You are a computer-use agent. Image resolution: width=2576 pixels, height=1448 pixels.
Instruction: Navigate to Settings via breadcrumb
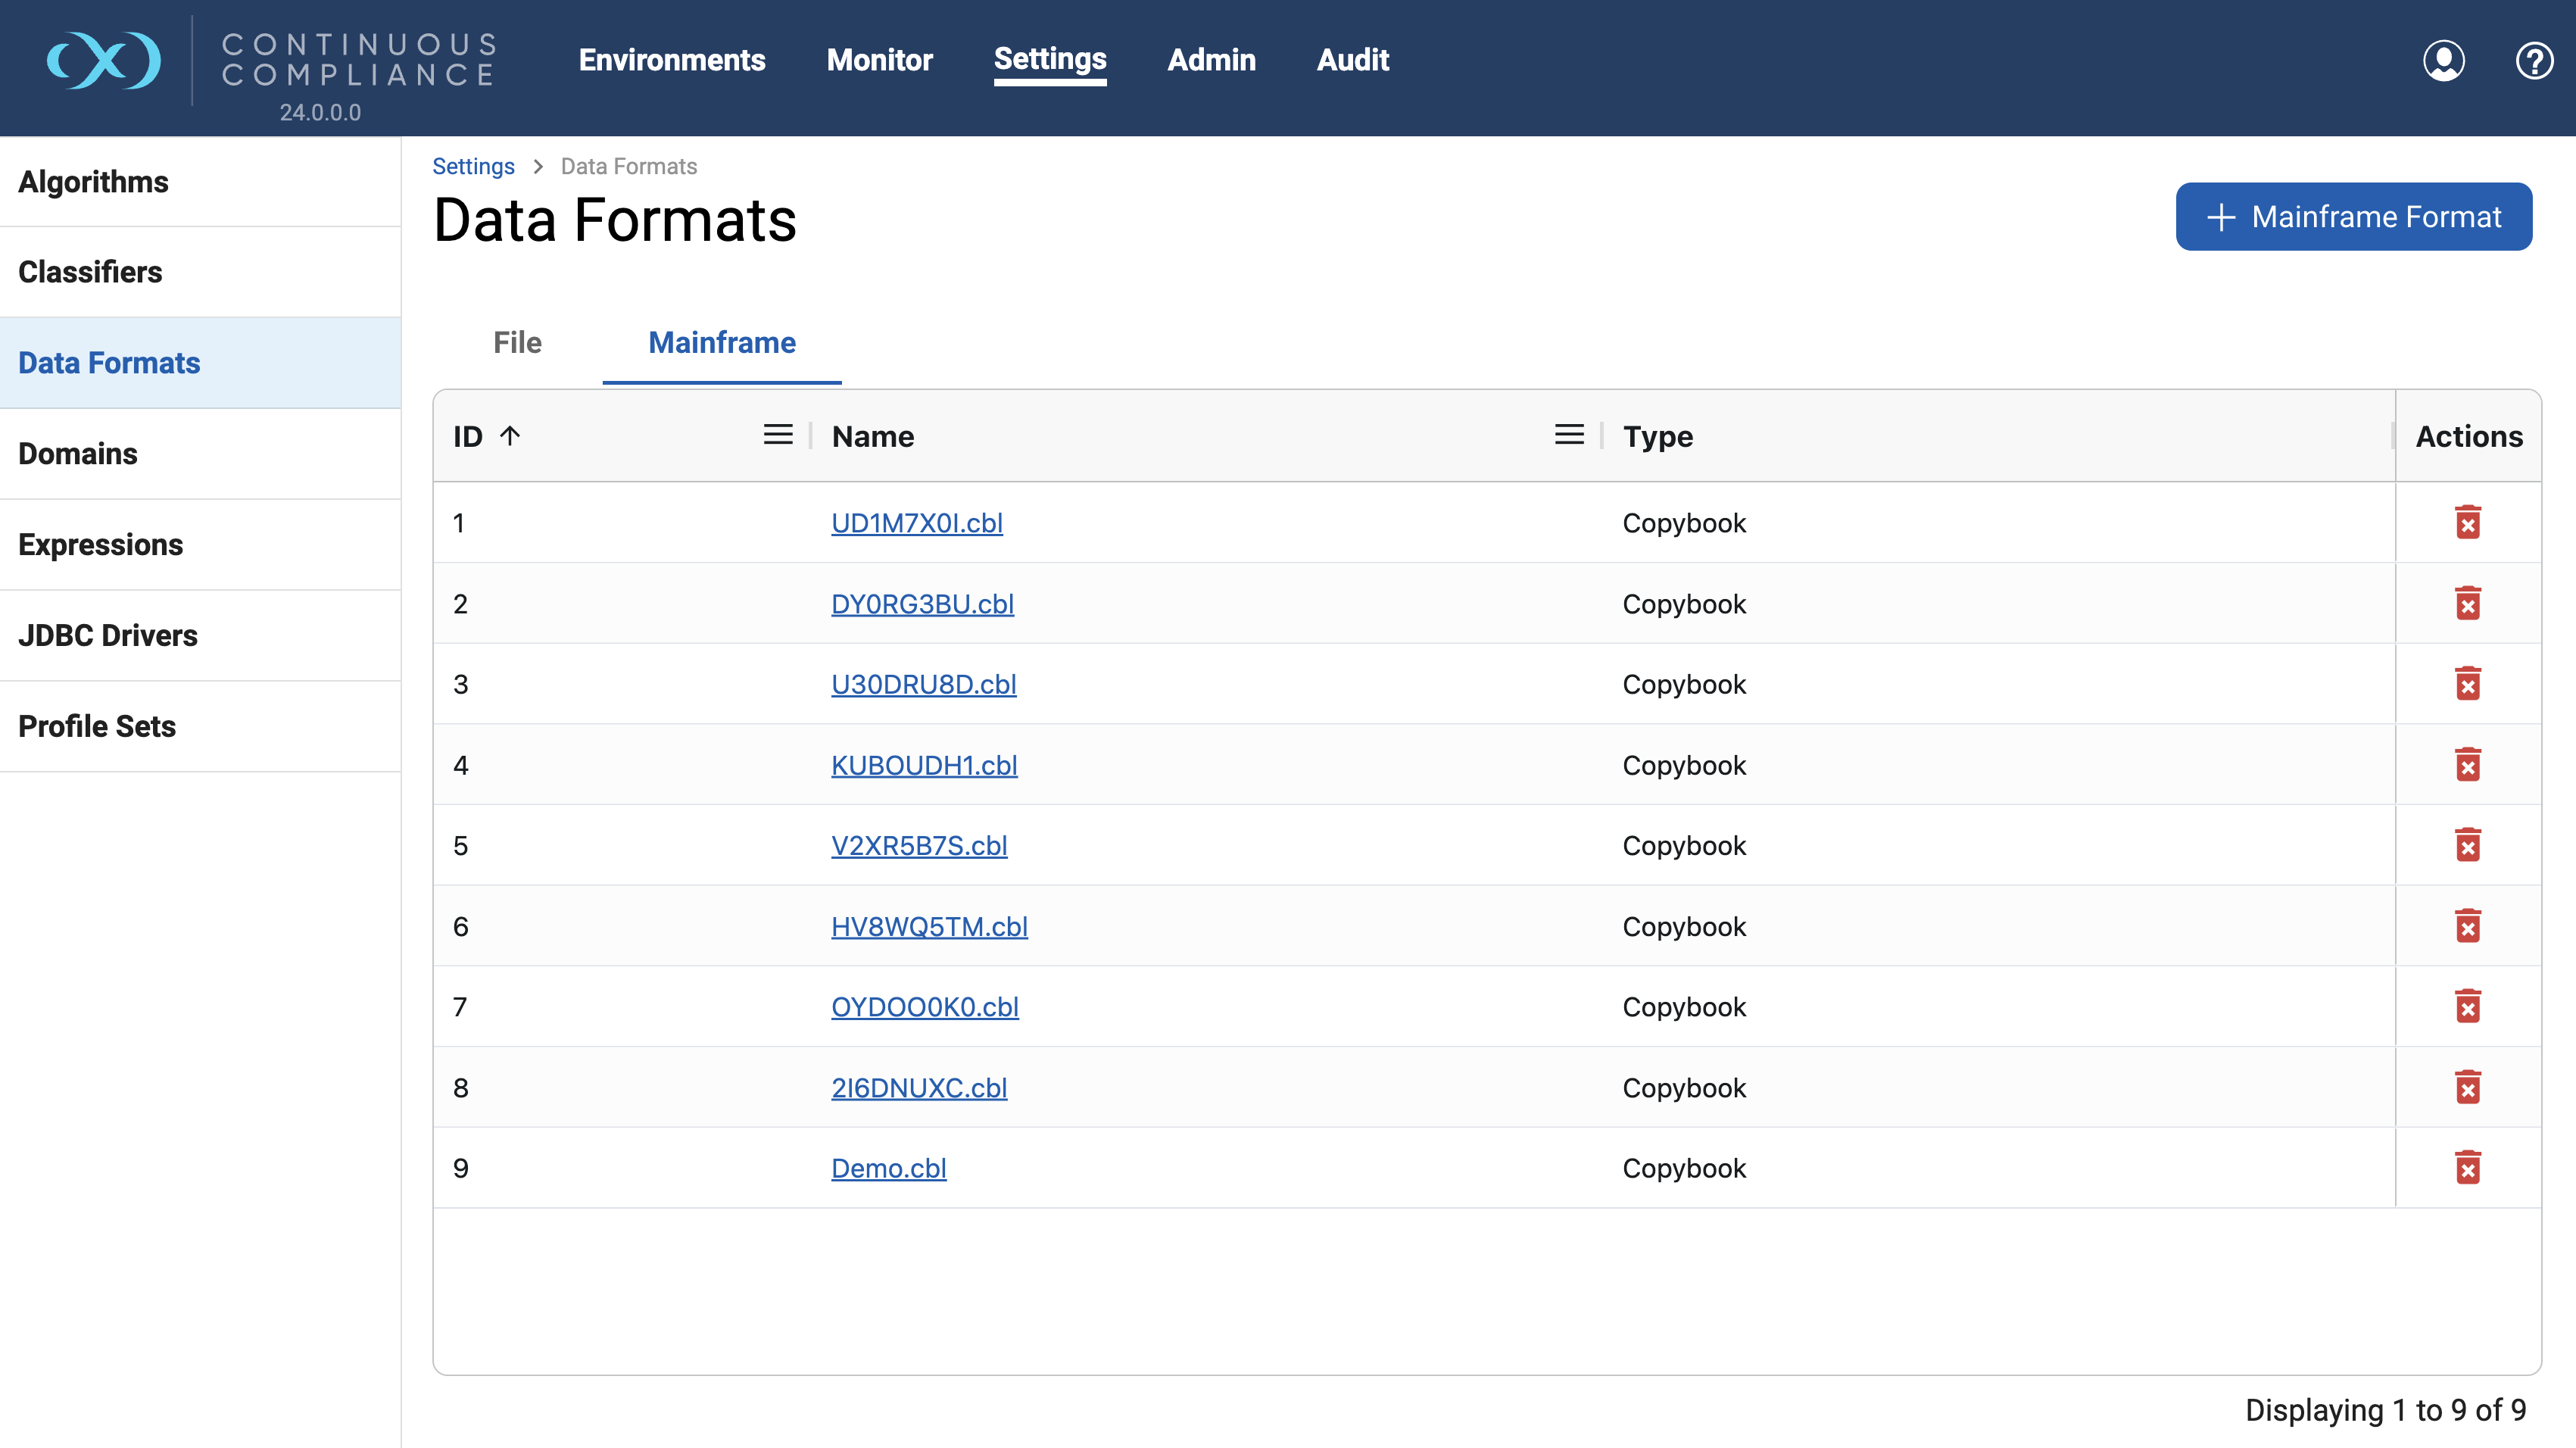coord(473,167)
